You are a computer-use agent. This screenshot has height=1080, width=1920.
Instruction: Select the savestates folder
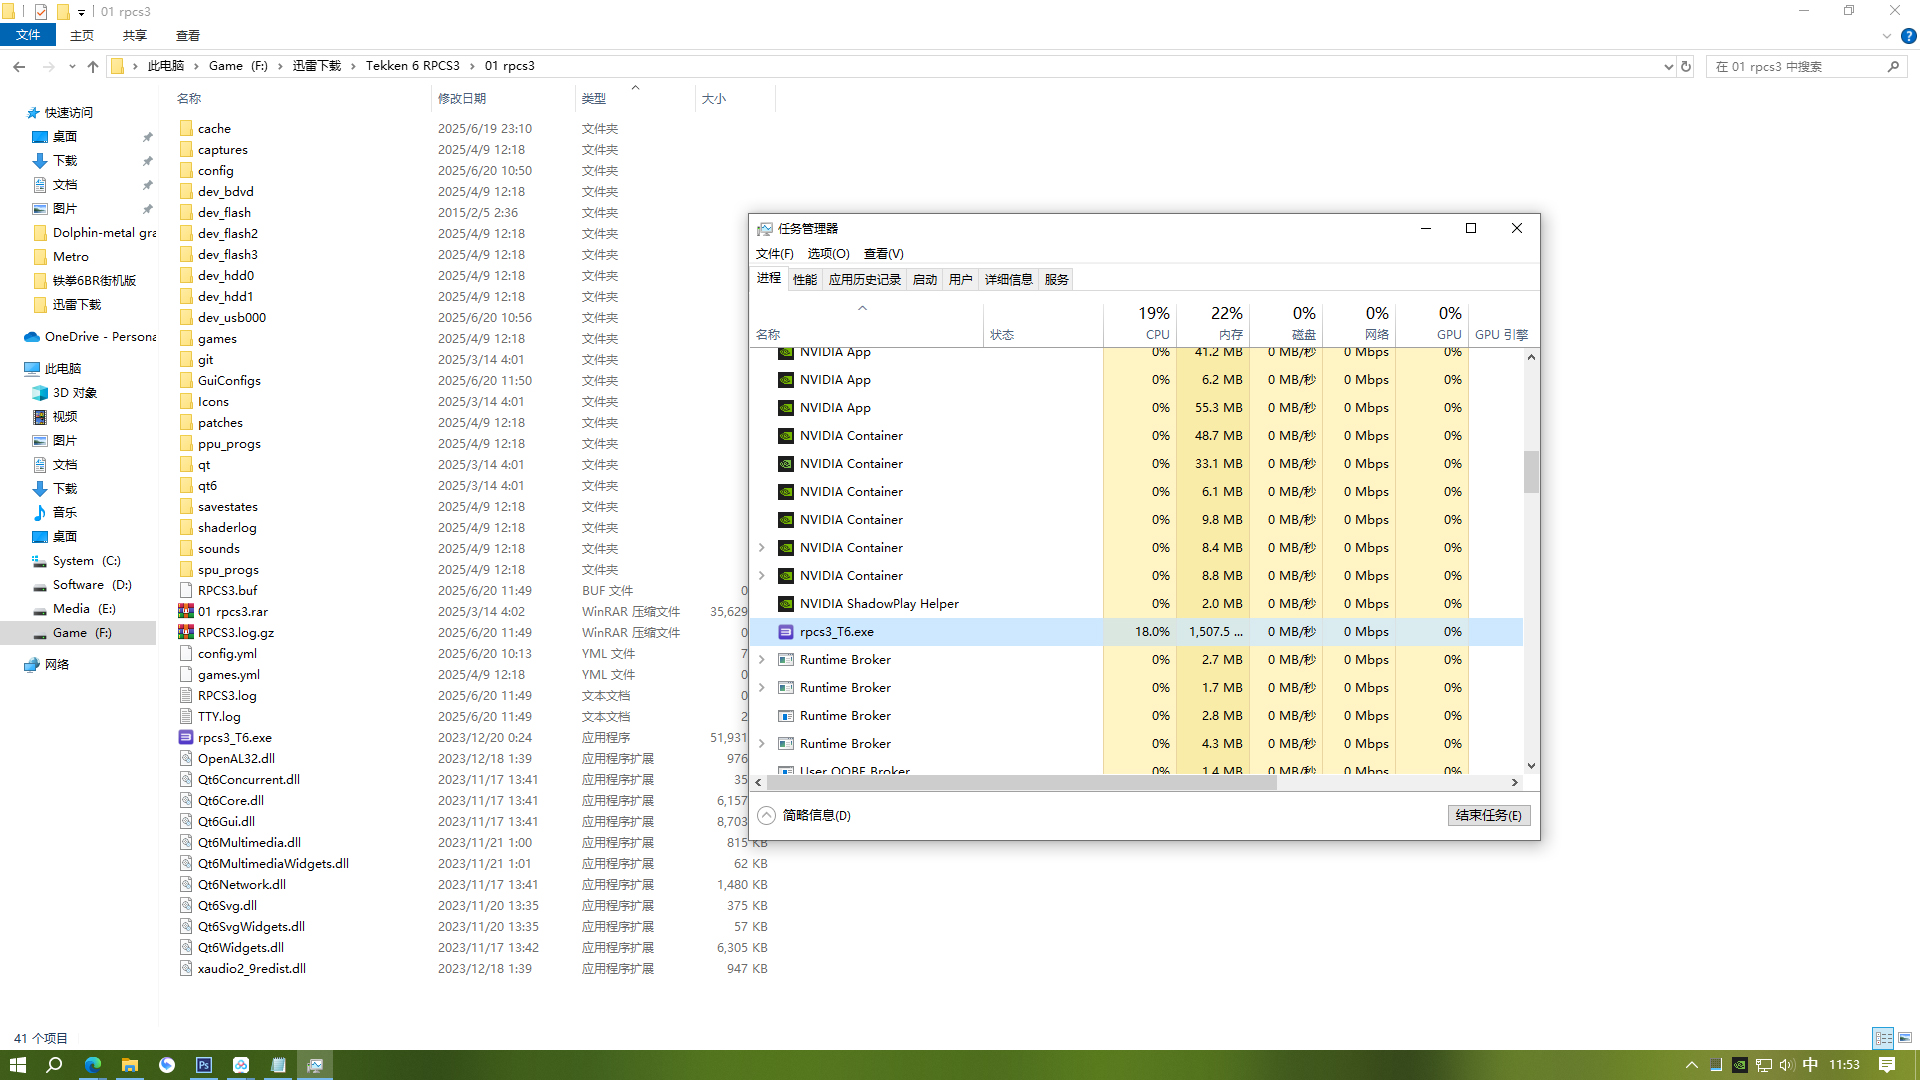(x=227, y=506)
